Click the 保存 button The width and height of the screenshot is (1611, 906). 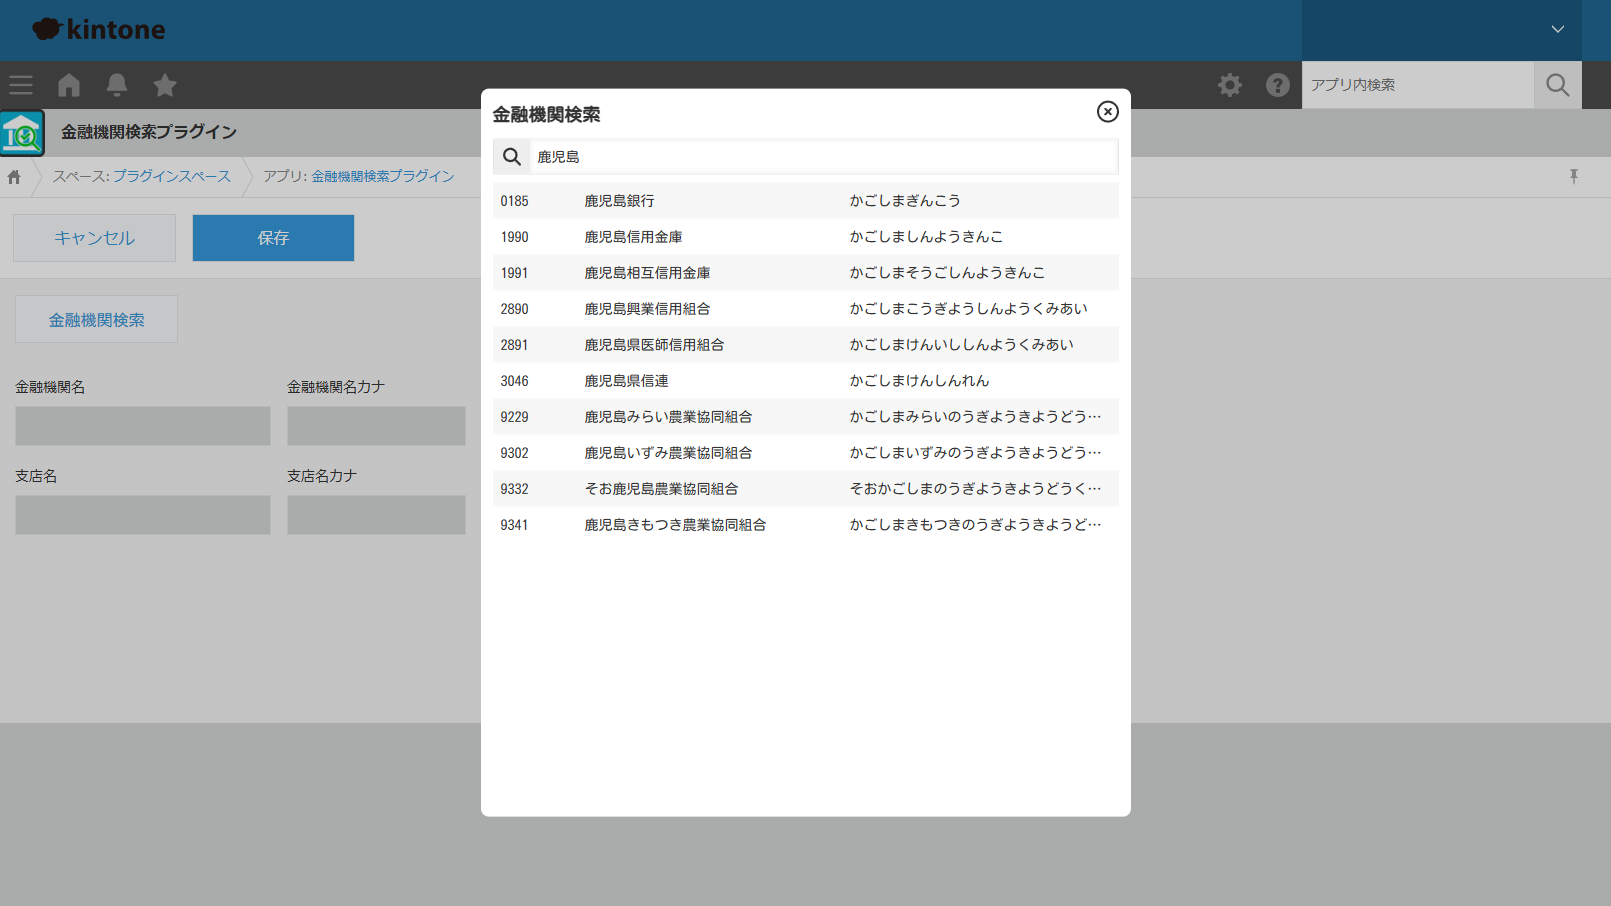pyautogui.click(x=273, y=238)
